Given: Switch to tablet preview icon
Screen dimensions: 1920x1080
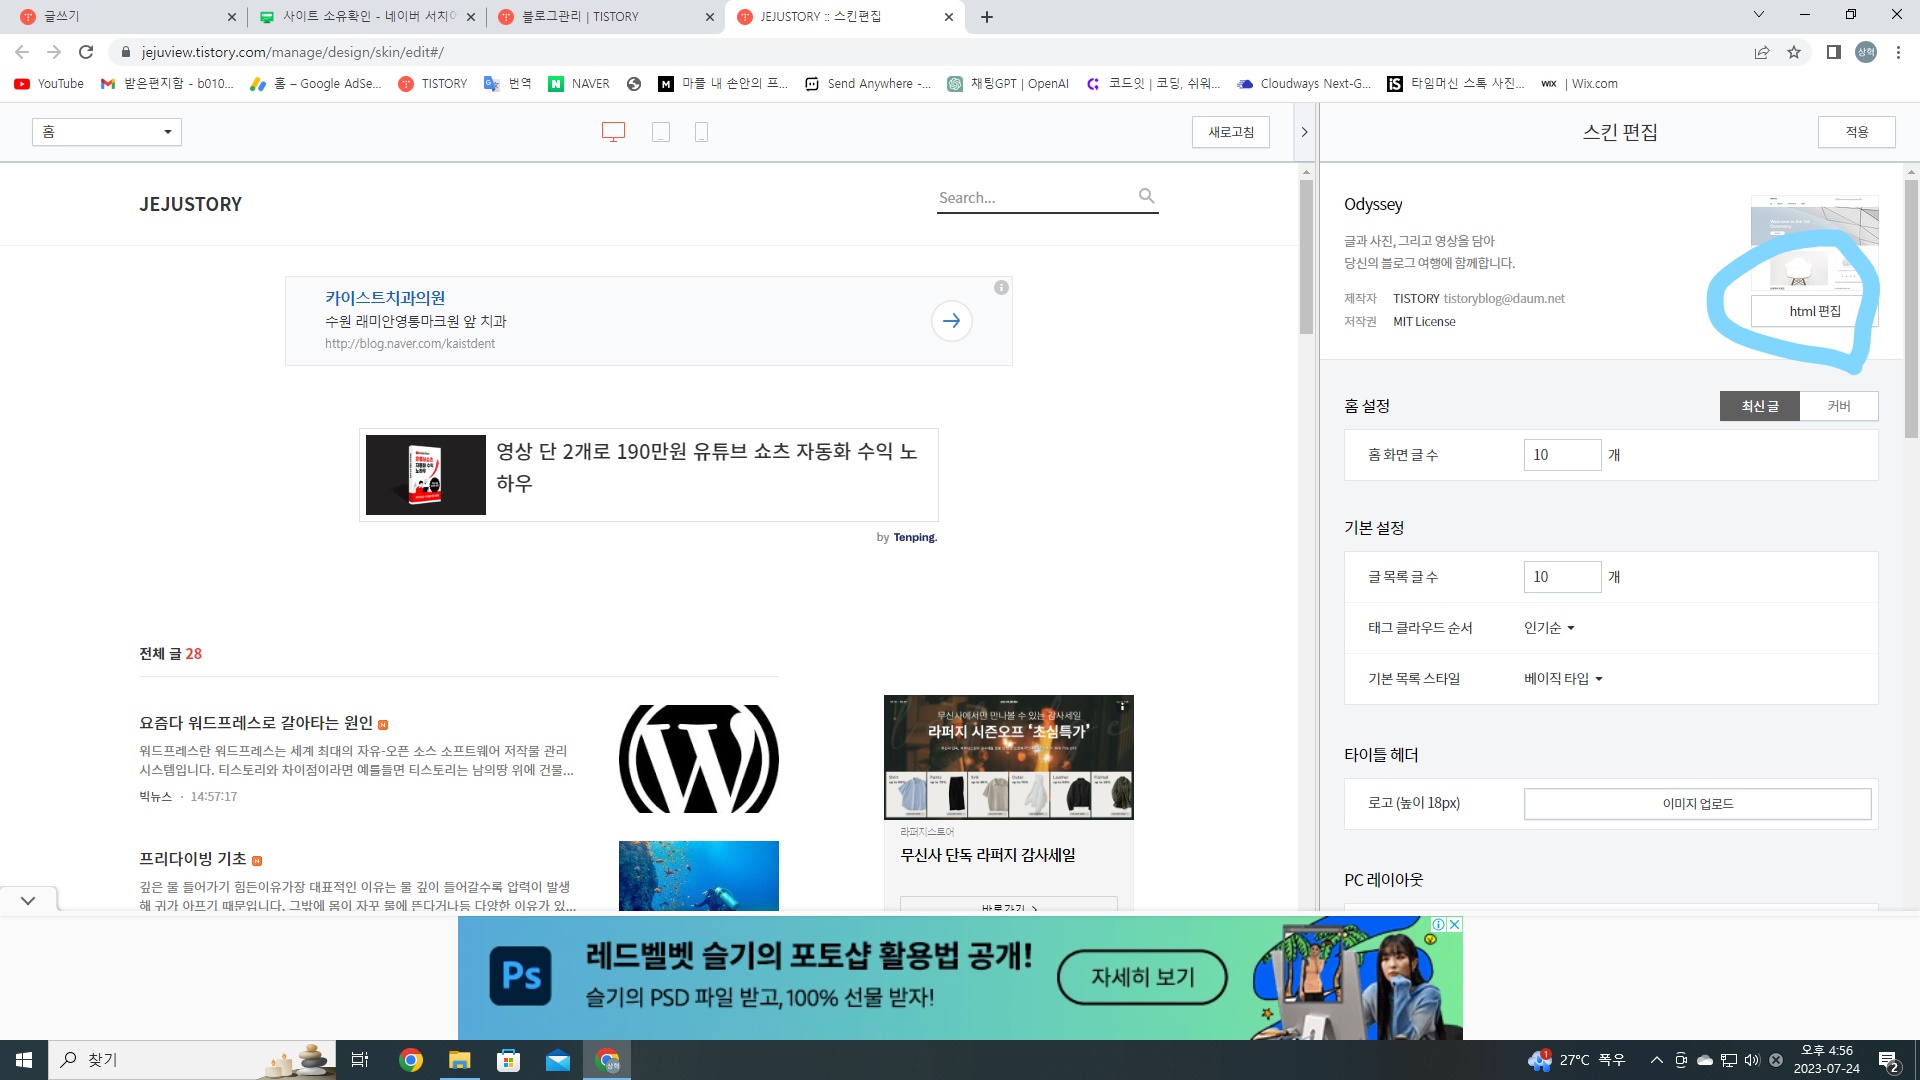Looking at the screenshot, I should (x=660, y=132).
